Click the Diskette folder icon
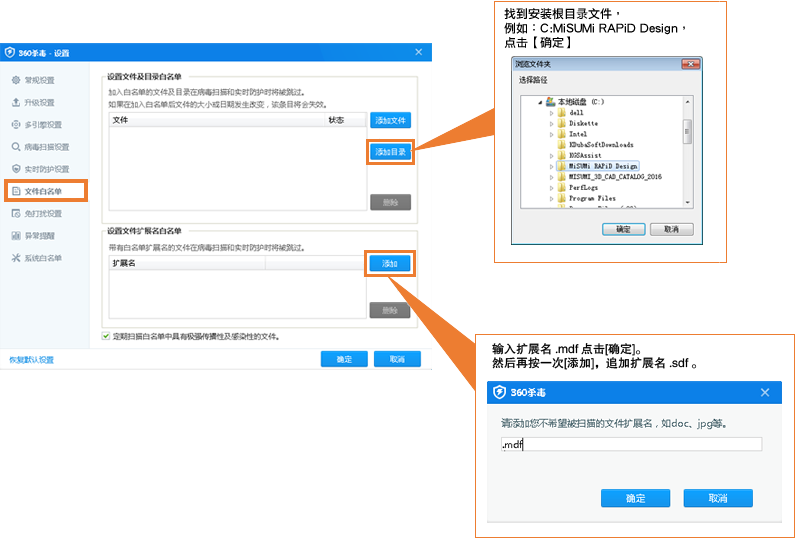 [x=561, y=123]
